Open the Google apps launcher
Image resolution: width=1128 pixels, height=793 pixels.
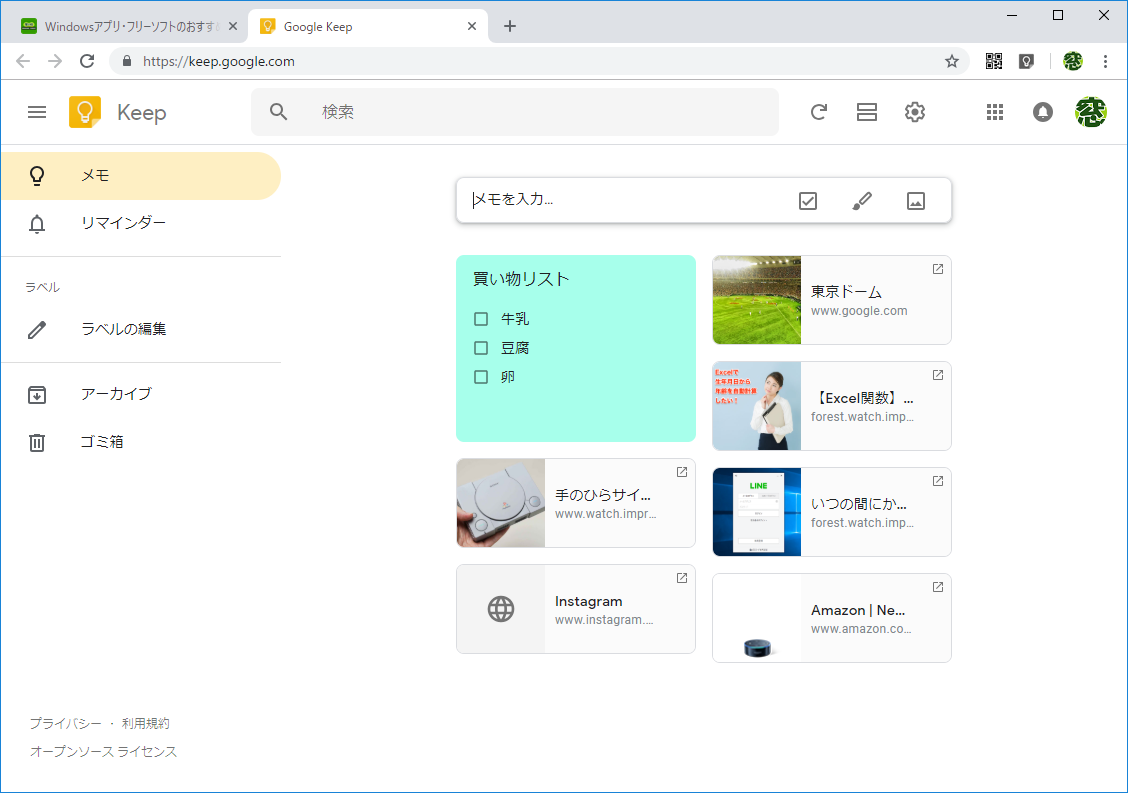[x=995, y=112]
